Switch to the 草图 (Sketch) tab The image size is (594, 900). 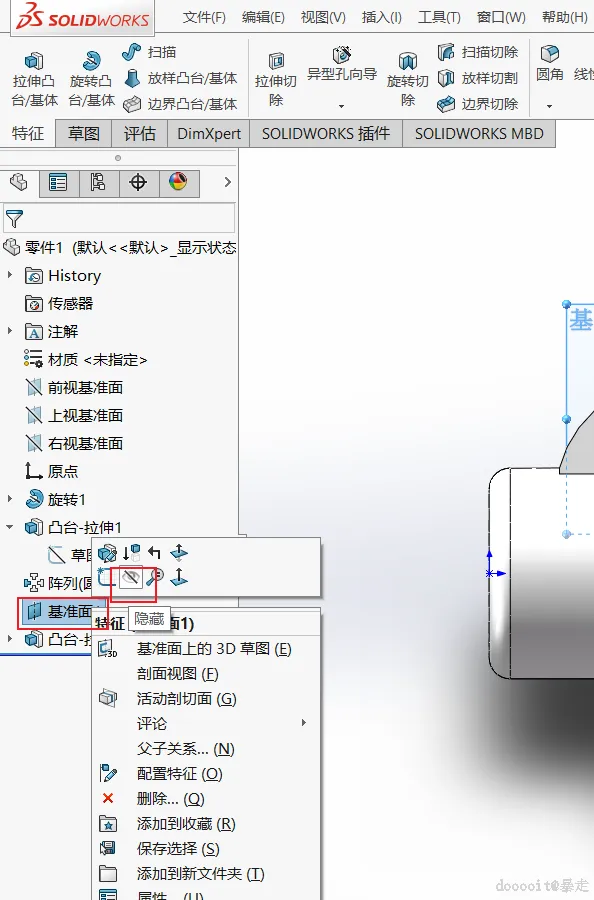click(x=84, y=134)
